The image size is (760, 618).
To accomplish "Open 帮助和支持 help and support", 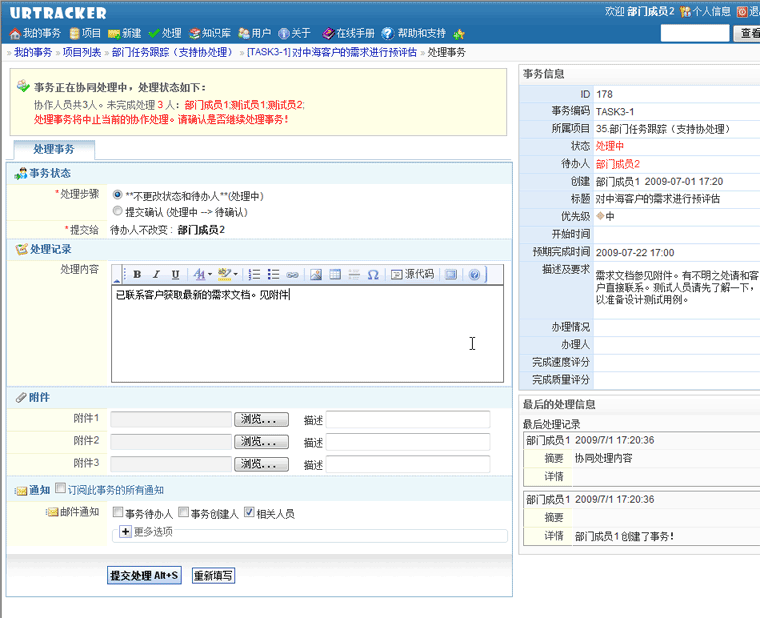I will (x=413, y=33).
